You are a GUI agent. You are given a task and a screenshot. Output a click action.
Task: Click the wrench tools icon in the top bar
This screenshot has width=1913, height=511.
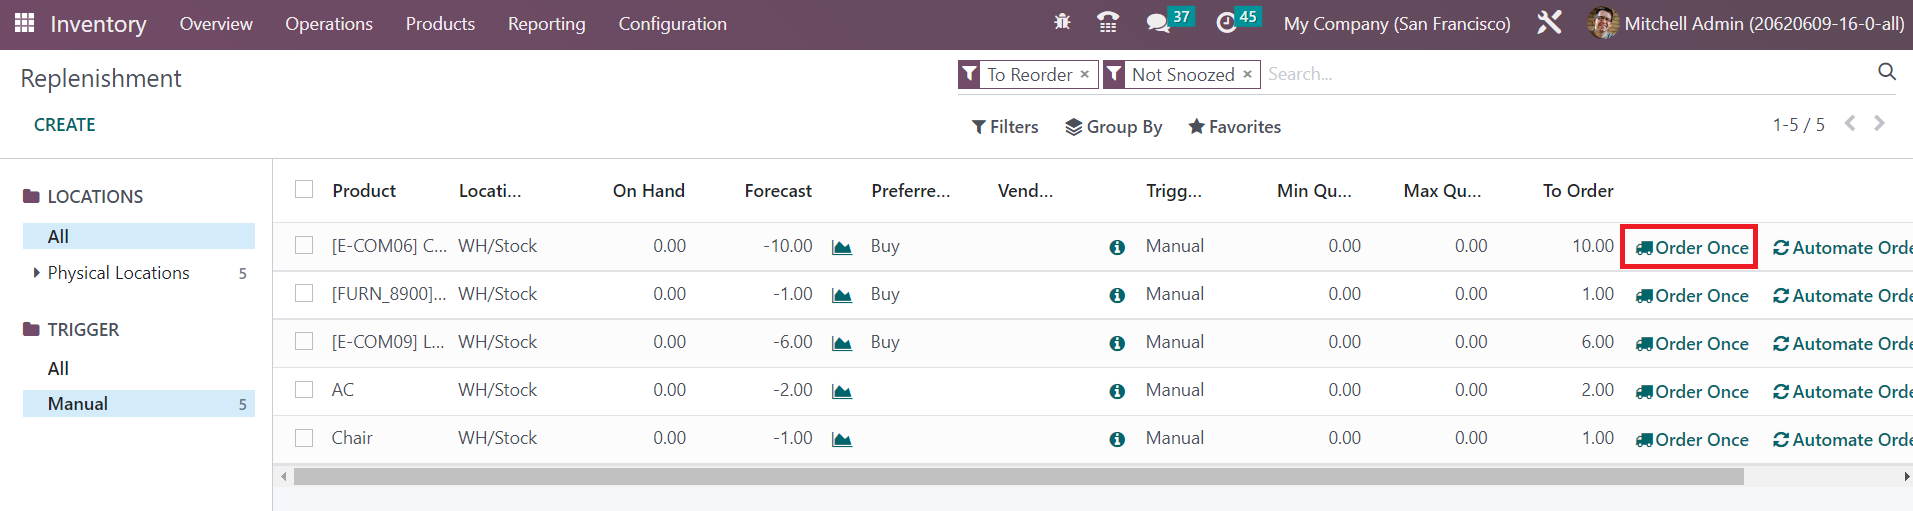coord(1549,23)
